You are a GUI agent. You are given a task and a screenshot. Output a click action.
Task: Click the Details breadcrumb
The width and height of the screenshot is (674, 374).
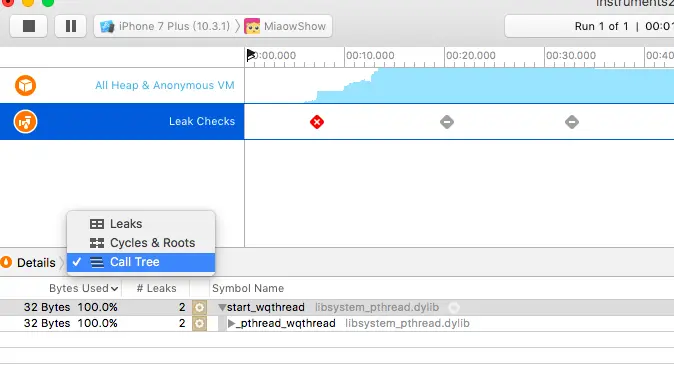(x=36, y=263)
